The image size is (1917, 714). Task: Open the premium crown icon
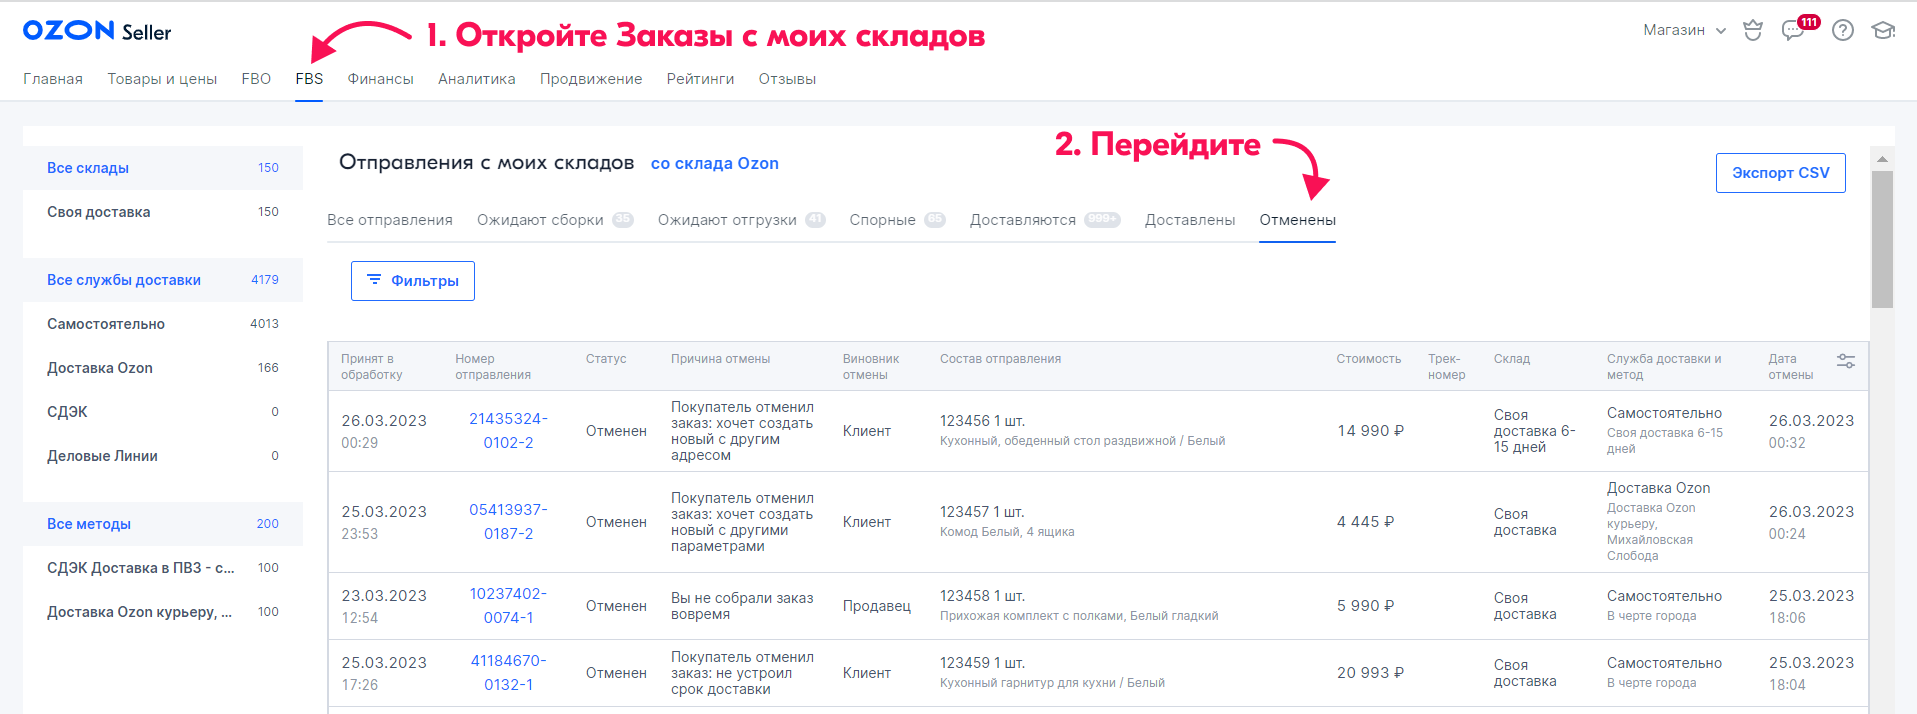pos(1752,31)
